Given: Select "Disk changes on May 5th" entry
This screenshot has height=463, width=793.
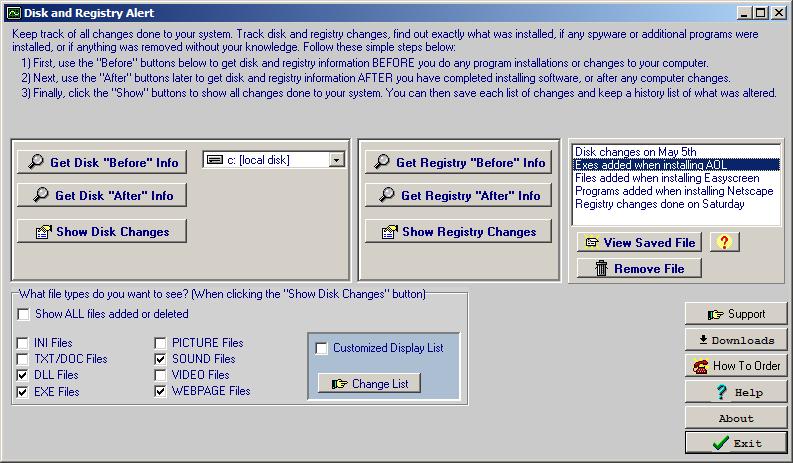Looking at the screenshot, I should [676, 151].
